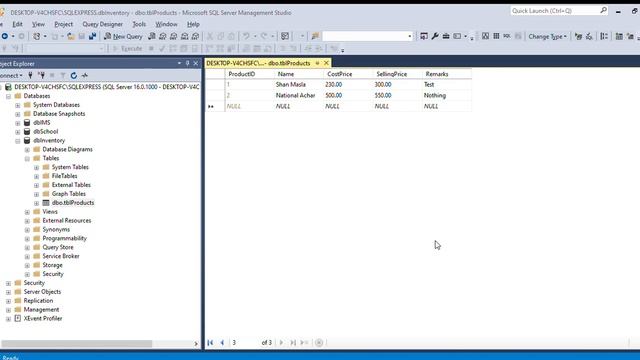Select the Server Objects folder

click(x=42, y=292)
